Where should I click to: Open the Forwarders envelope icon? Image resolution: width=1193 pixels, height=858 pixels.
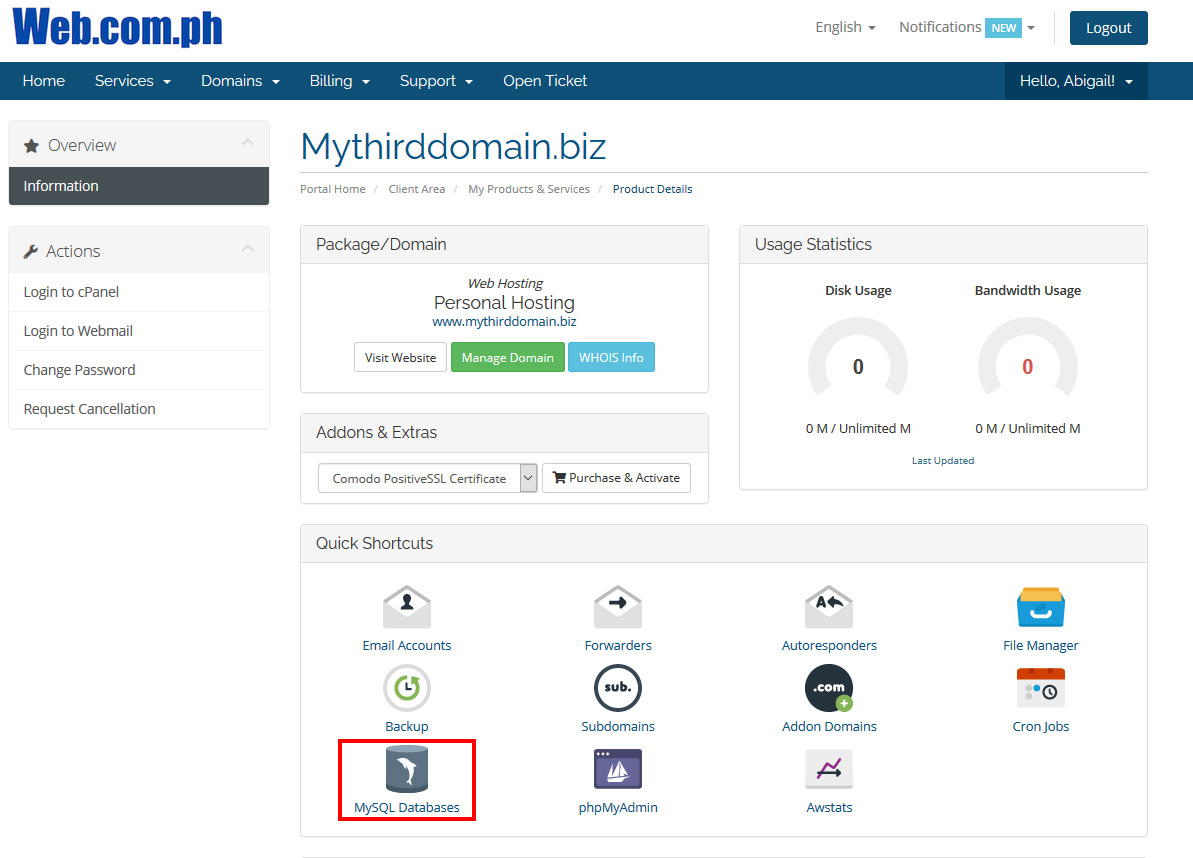[x=618, y=607]
